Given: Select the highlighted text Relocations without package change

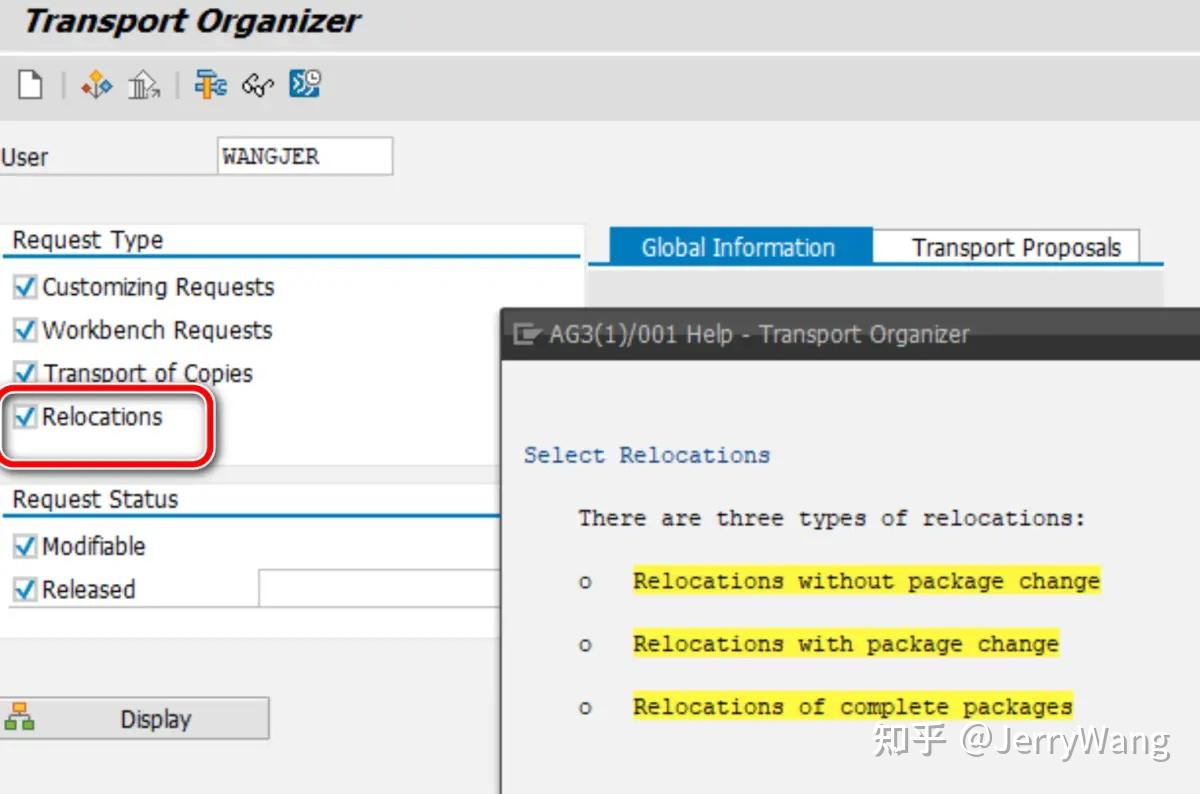Looking at the screenshot, I should tap(866, 581).
